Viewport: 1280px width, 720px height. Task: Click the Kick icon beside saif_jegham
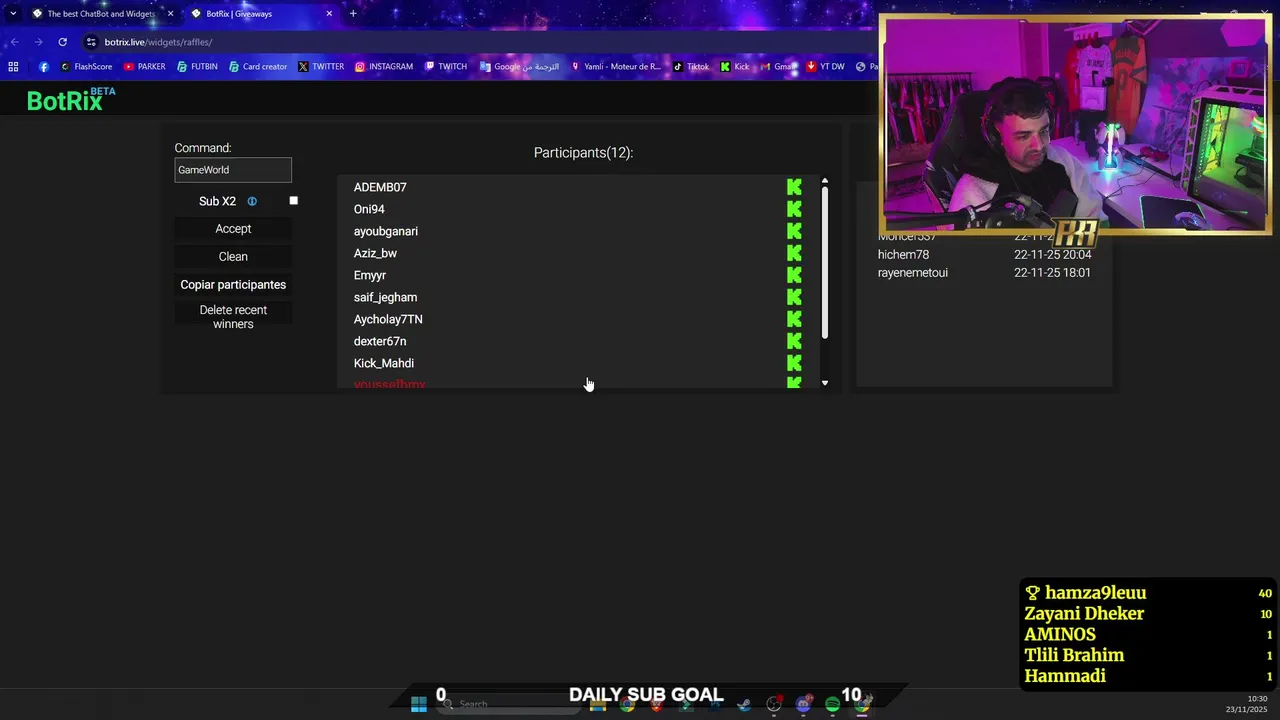click(794, 297)
